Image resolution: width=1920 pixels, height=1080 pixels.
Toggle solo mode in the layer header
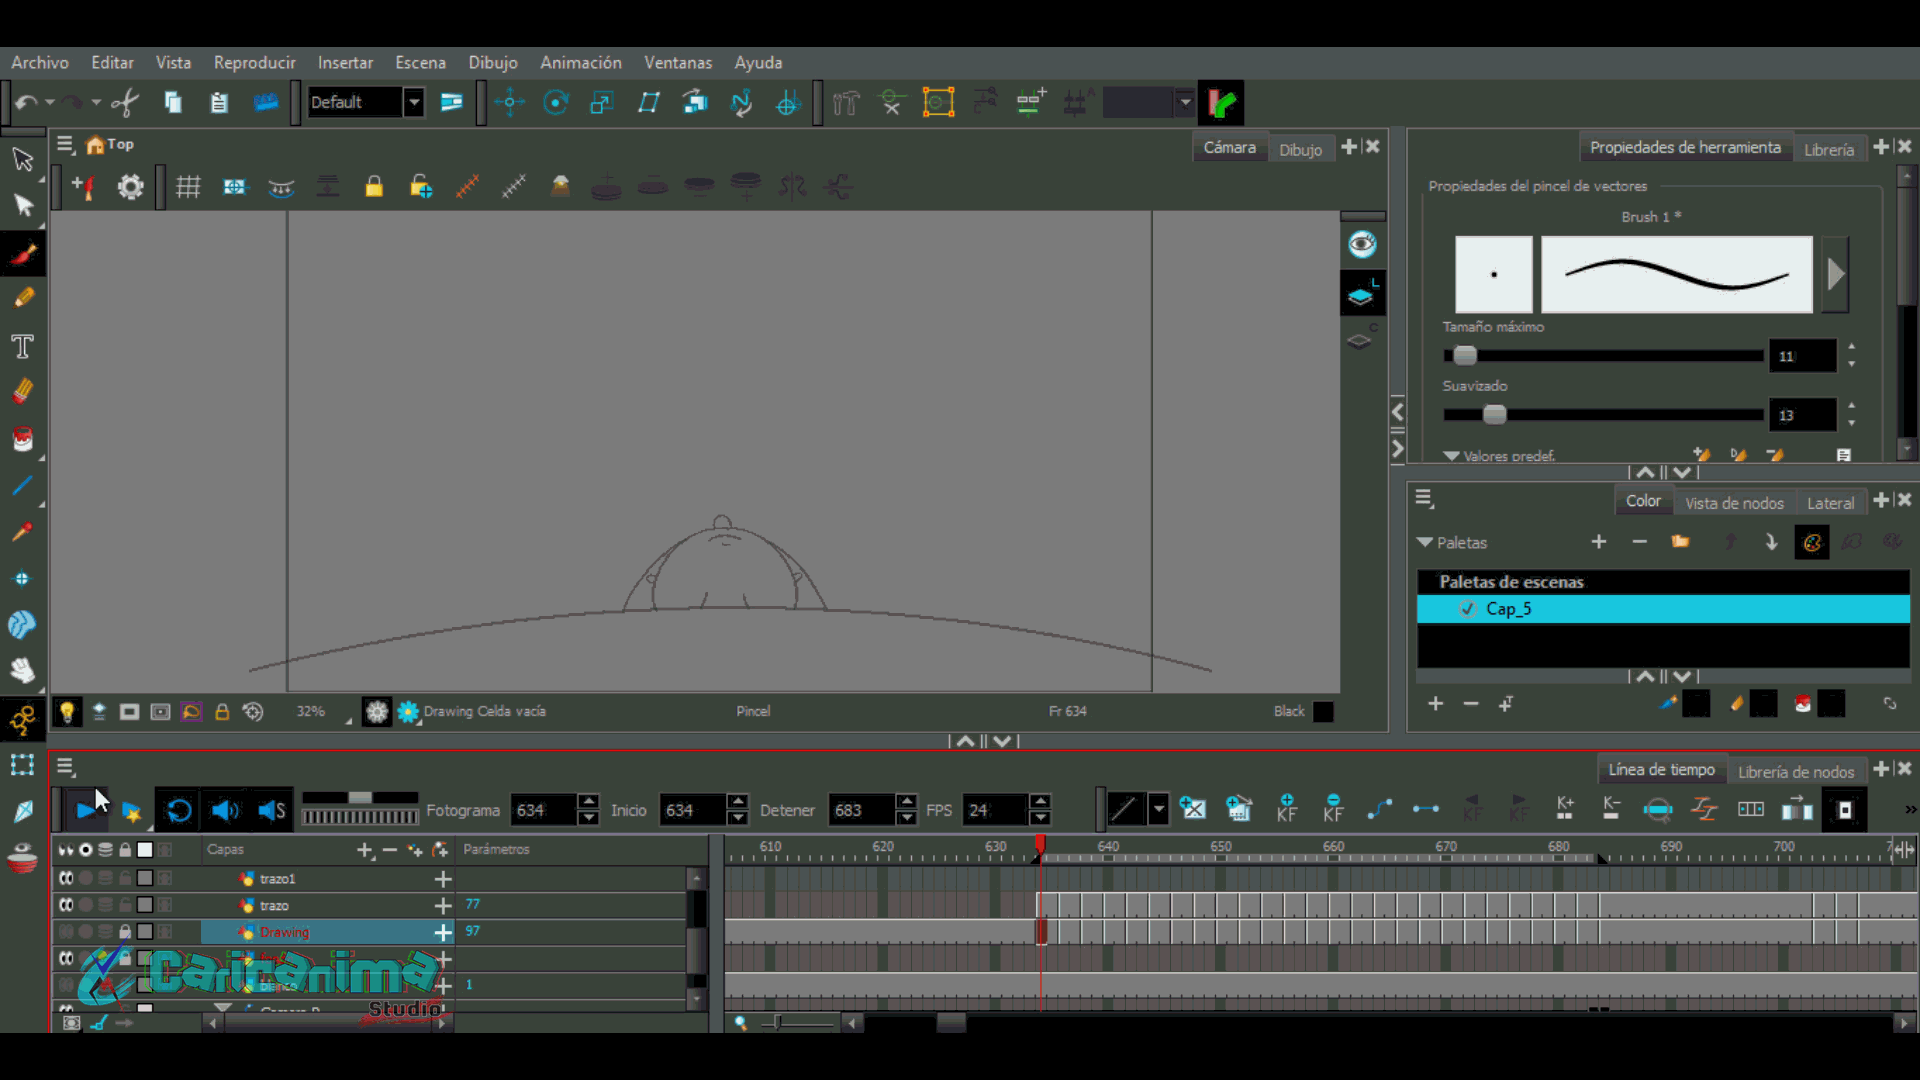coord(86,850)
